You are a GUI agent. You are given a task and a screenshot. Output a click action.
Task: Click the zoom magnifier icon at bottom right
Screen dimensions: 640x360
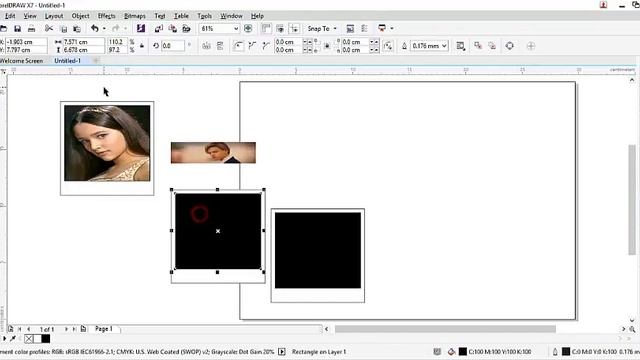632,329
